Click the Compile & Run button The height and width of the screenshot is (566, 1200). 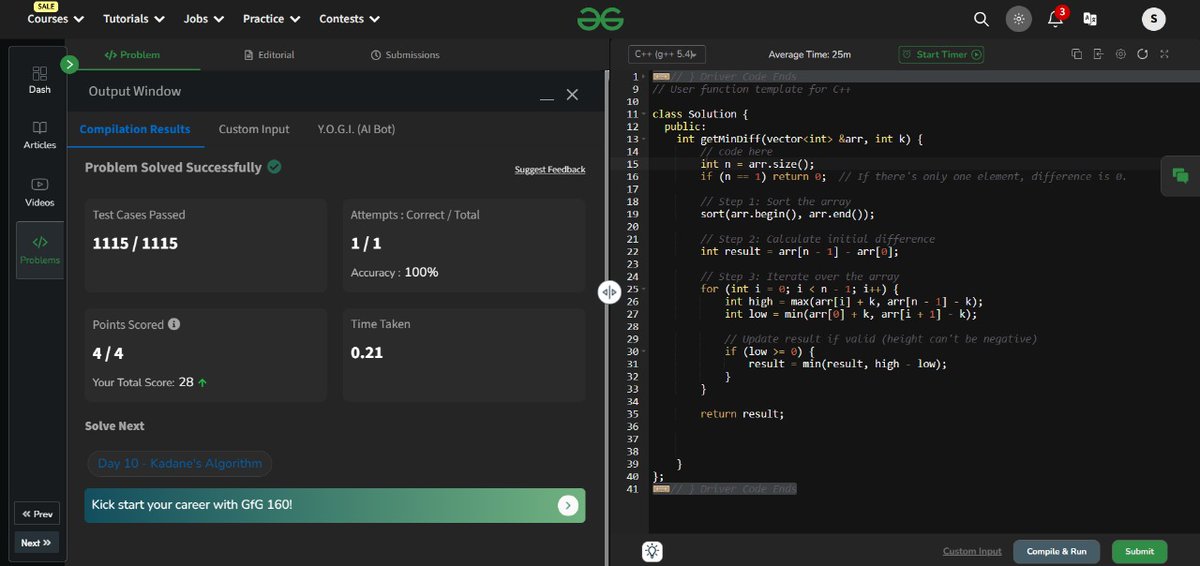tap(1056, 551)
